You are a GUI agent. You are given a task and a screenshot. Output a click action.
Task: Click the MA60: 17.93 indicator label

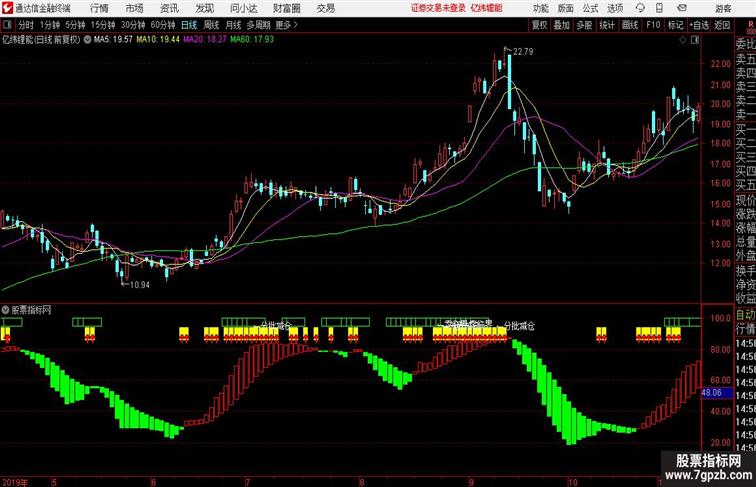click(252, 40)
